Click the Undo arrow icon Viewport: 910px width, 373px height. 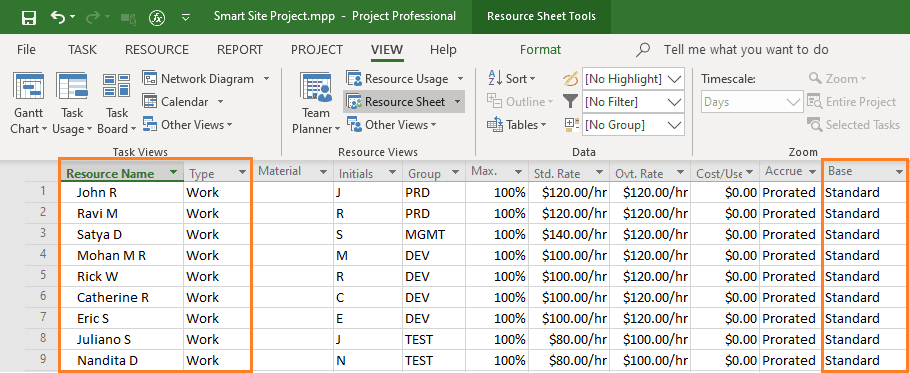click(58, 17)
